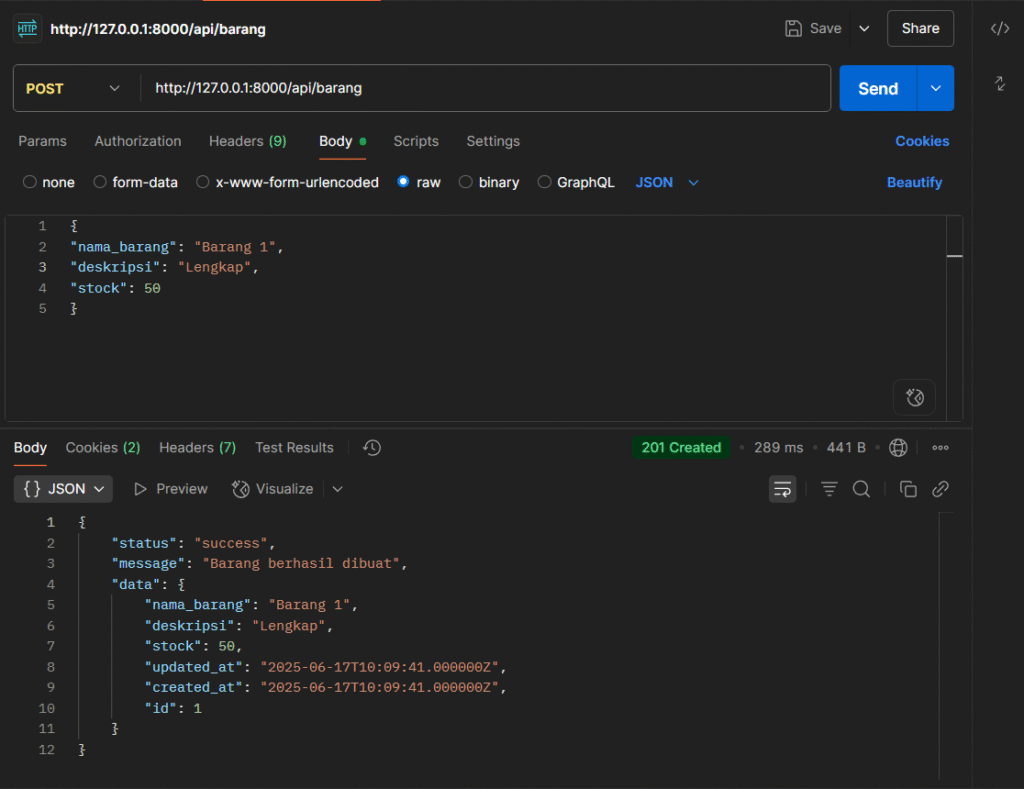This screenshot has width=1024, height=789.
Task: Click the request body editor scrollbar
Action: (x=955, y=257)
